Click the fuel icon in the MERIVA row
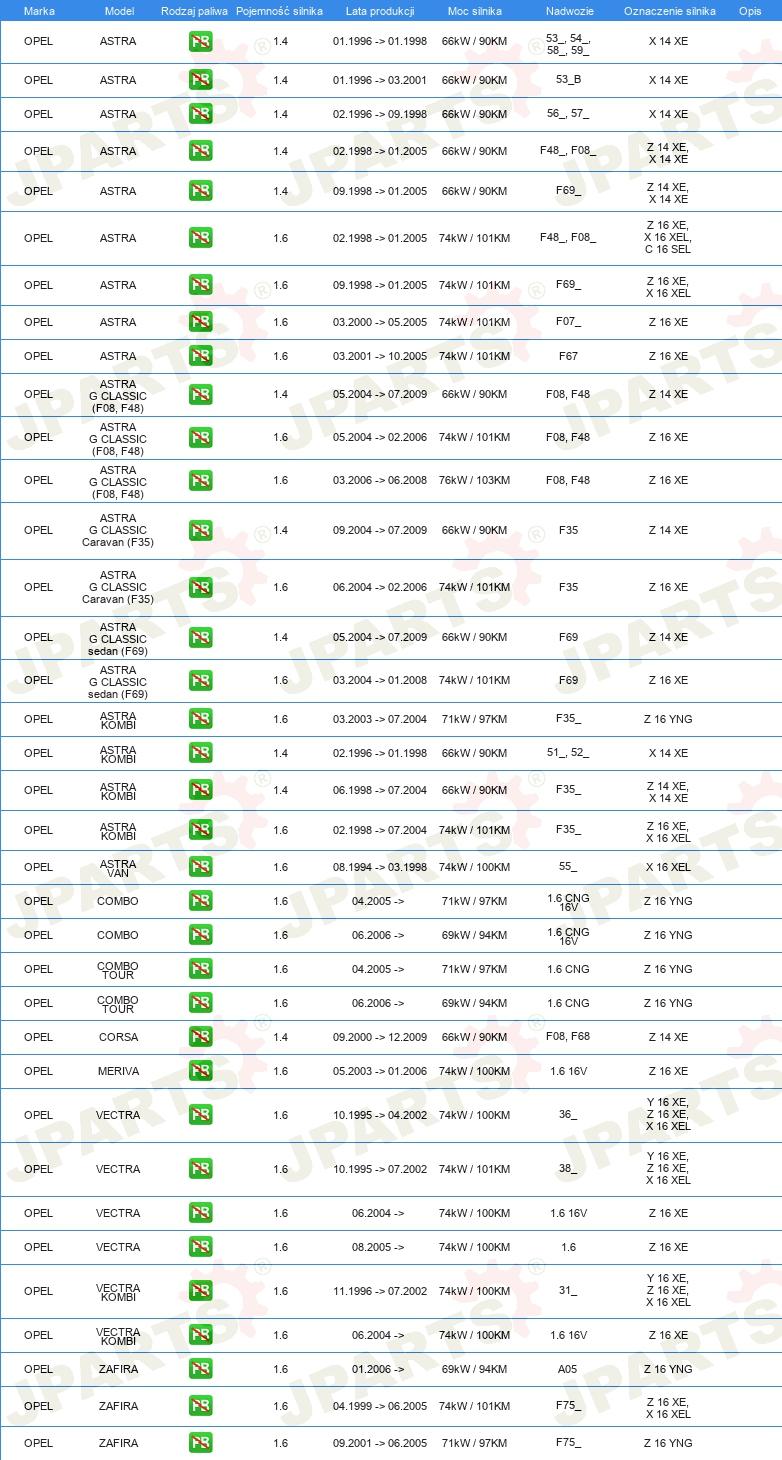The image size is (782, 1460). click(x=201, y=1071)
